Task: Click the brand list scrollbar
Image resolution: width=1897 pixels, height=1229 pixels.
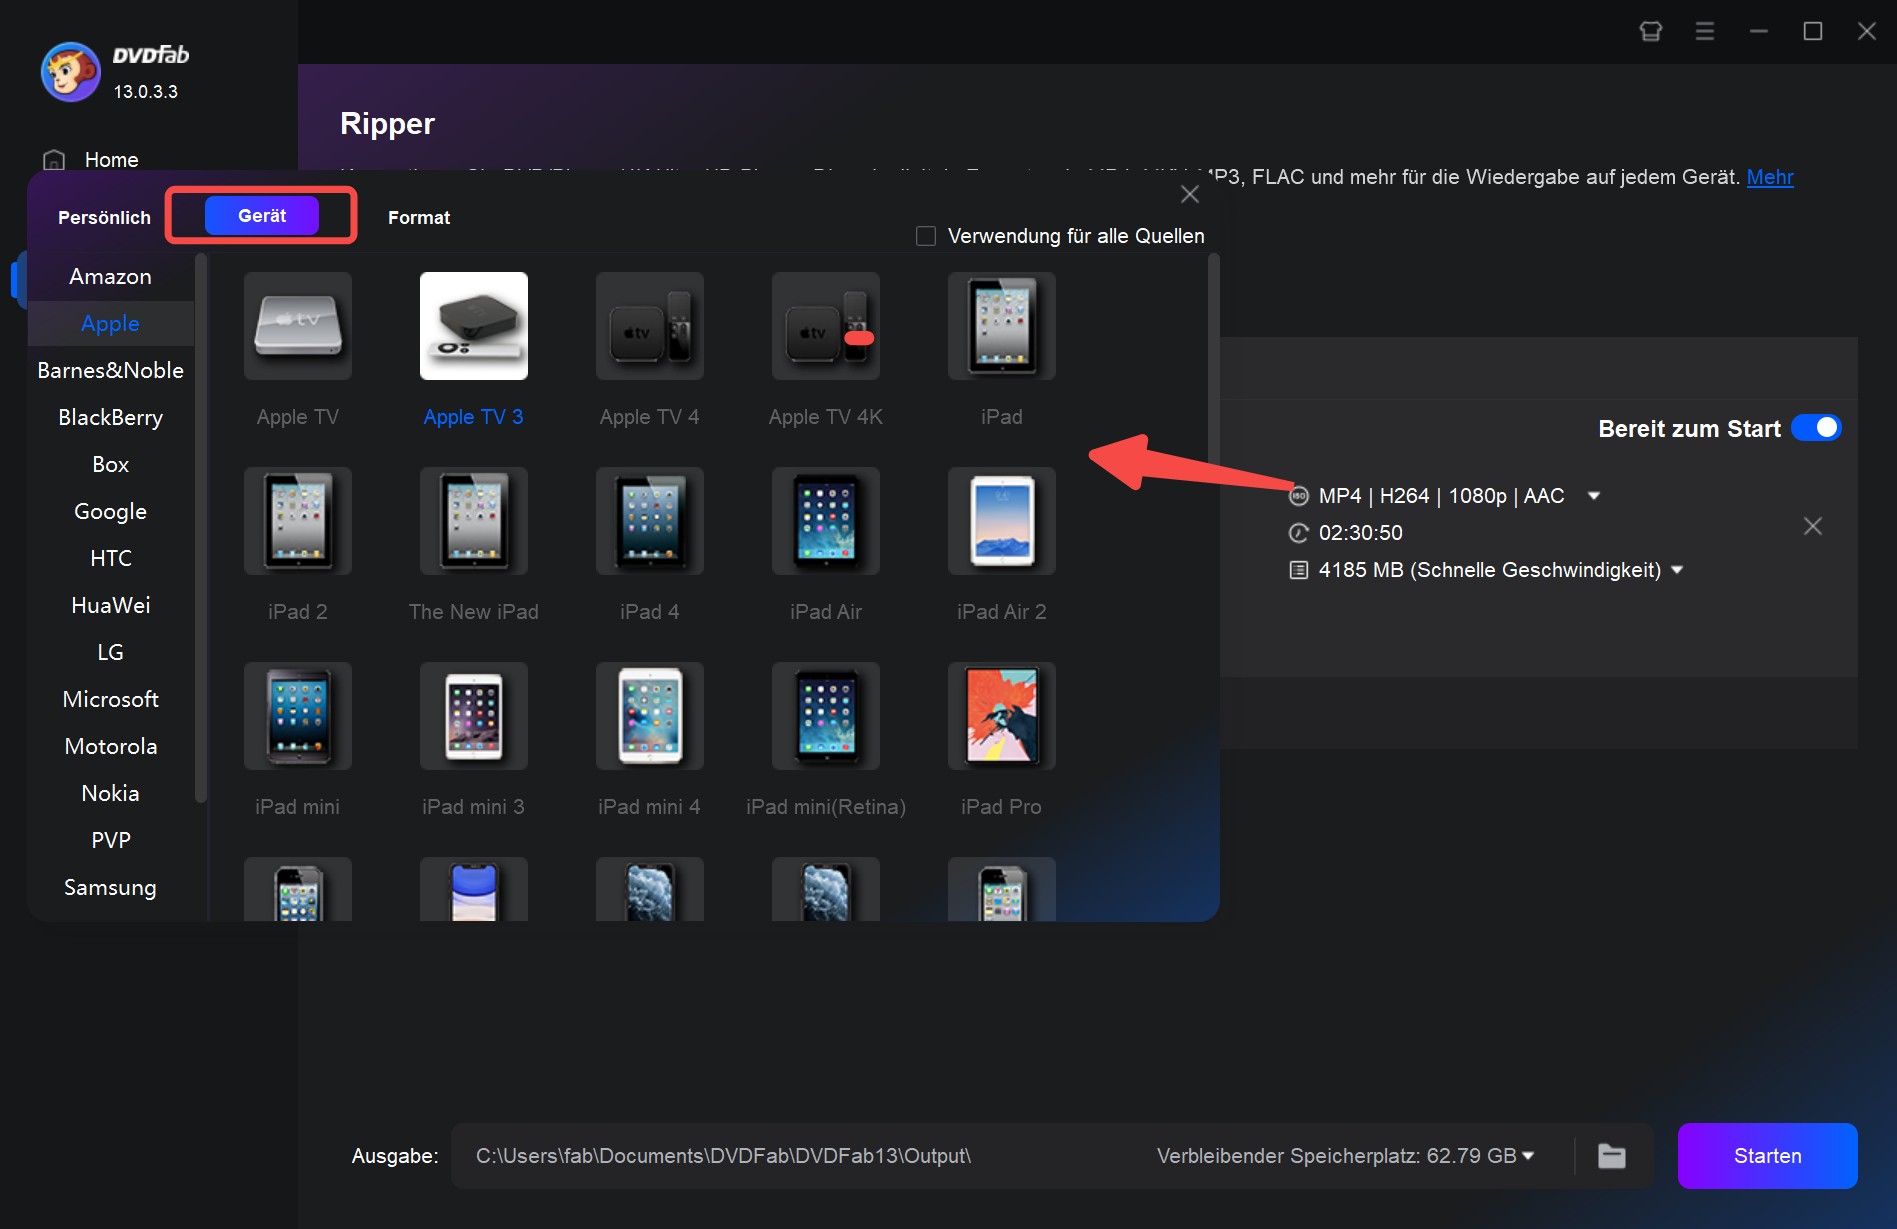Action: click(200, 528)
